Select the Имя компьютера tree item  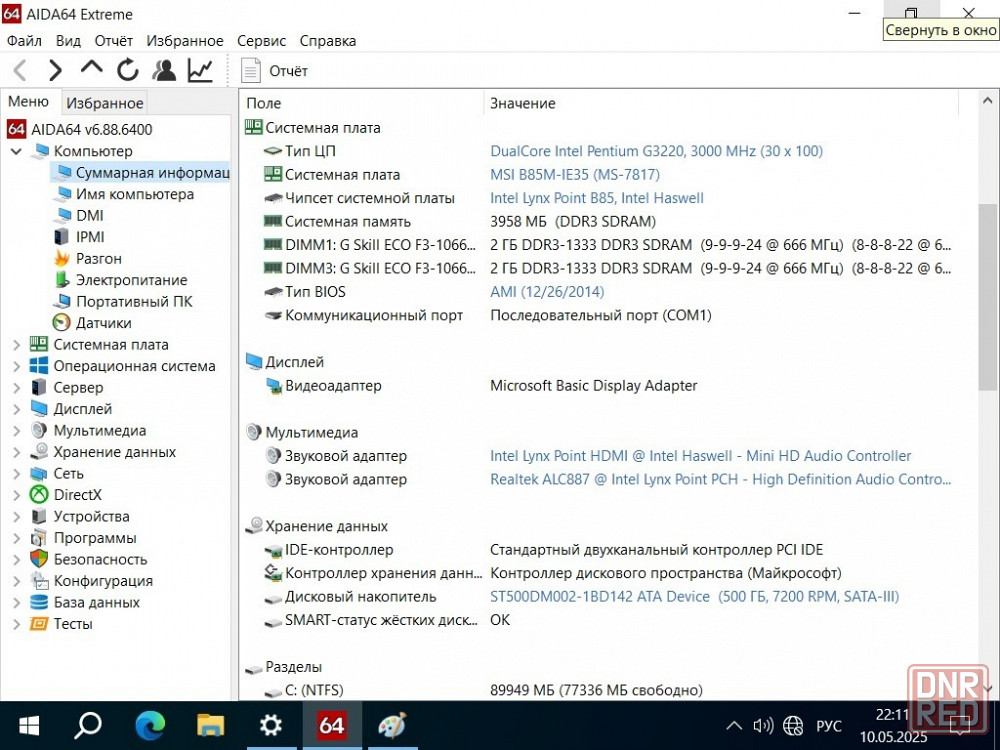pyautogui.click(x=135, y=194)
